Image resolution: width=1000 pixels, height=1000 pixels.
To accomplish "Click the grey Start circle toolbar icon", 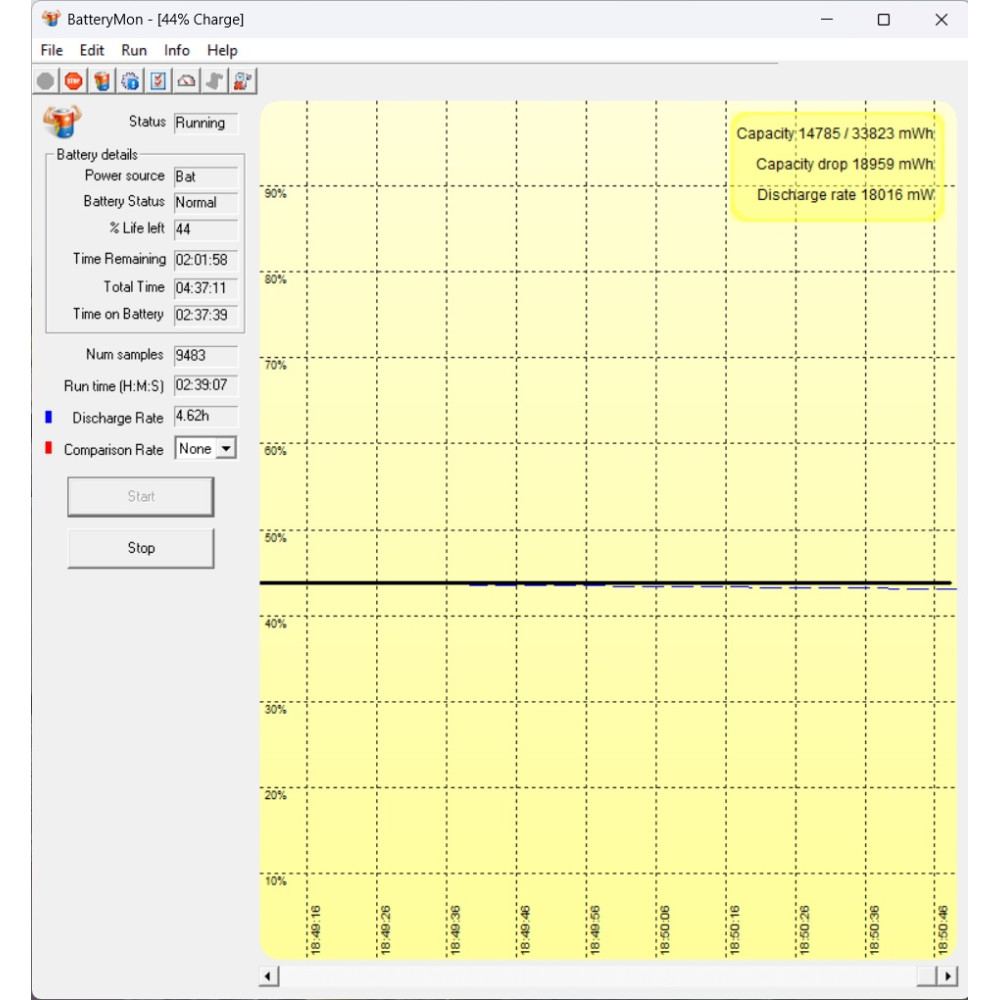I will click(x=46, y=81).
